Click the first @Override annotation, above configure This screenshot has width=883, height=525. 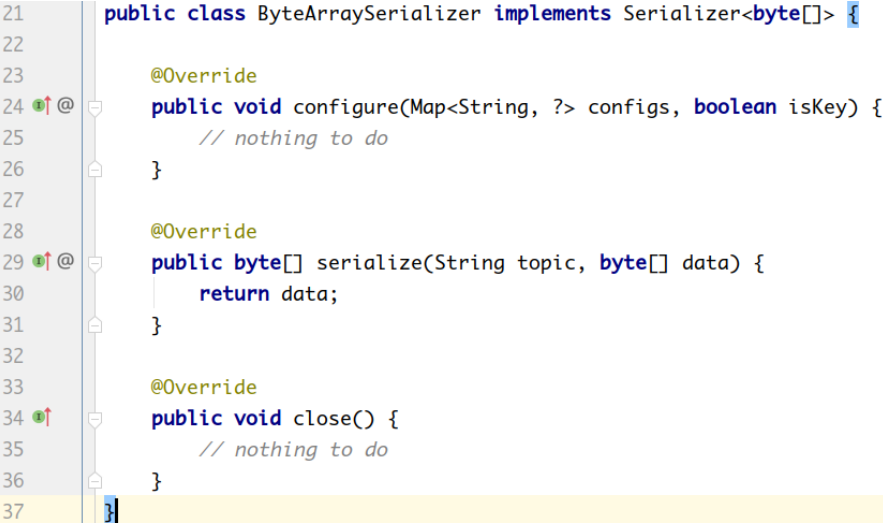tap(203, 76)
